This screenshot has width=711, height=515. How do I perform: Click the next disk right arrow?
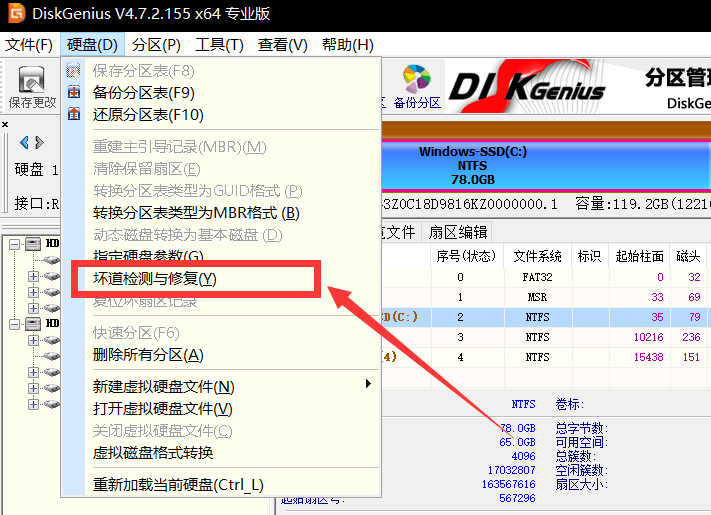pyautogui.click(x=39, y=143)
